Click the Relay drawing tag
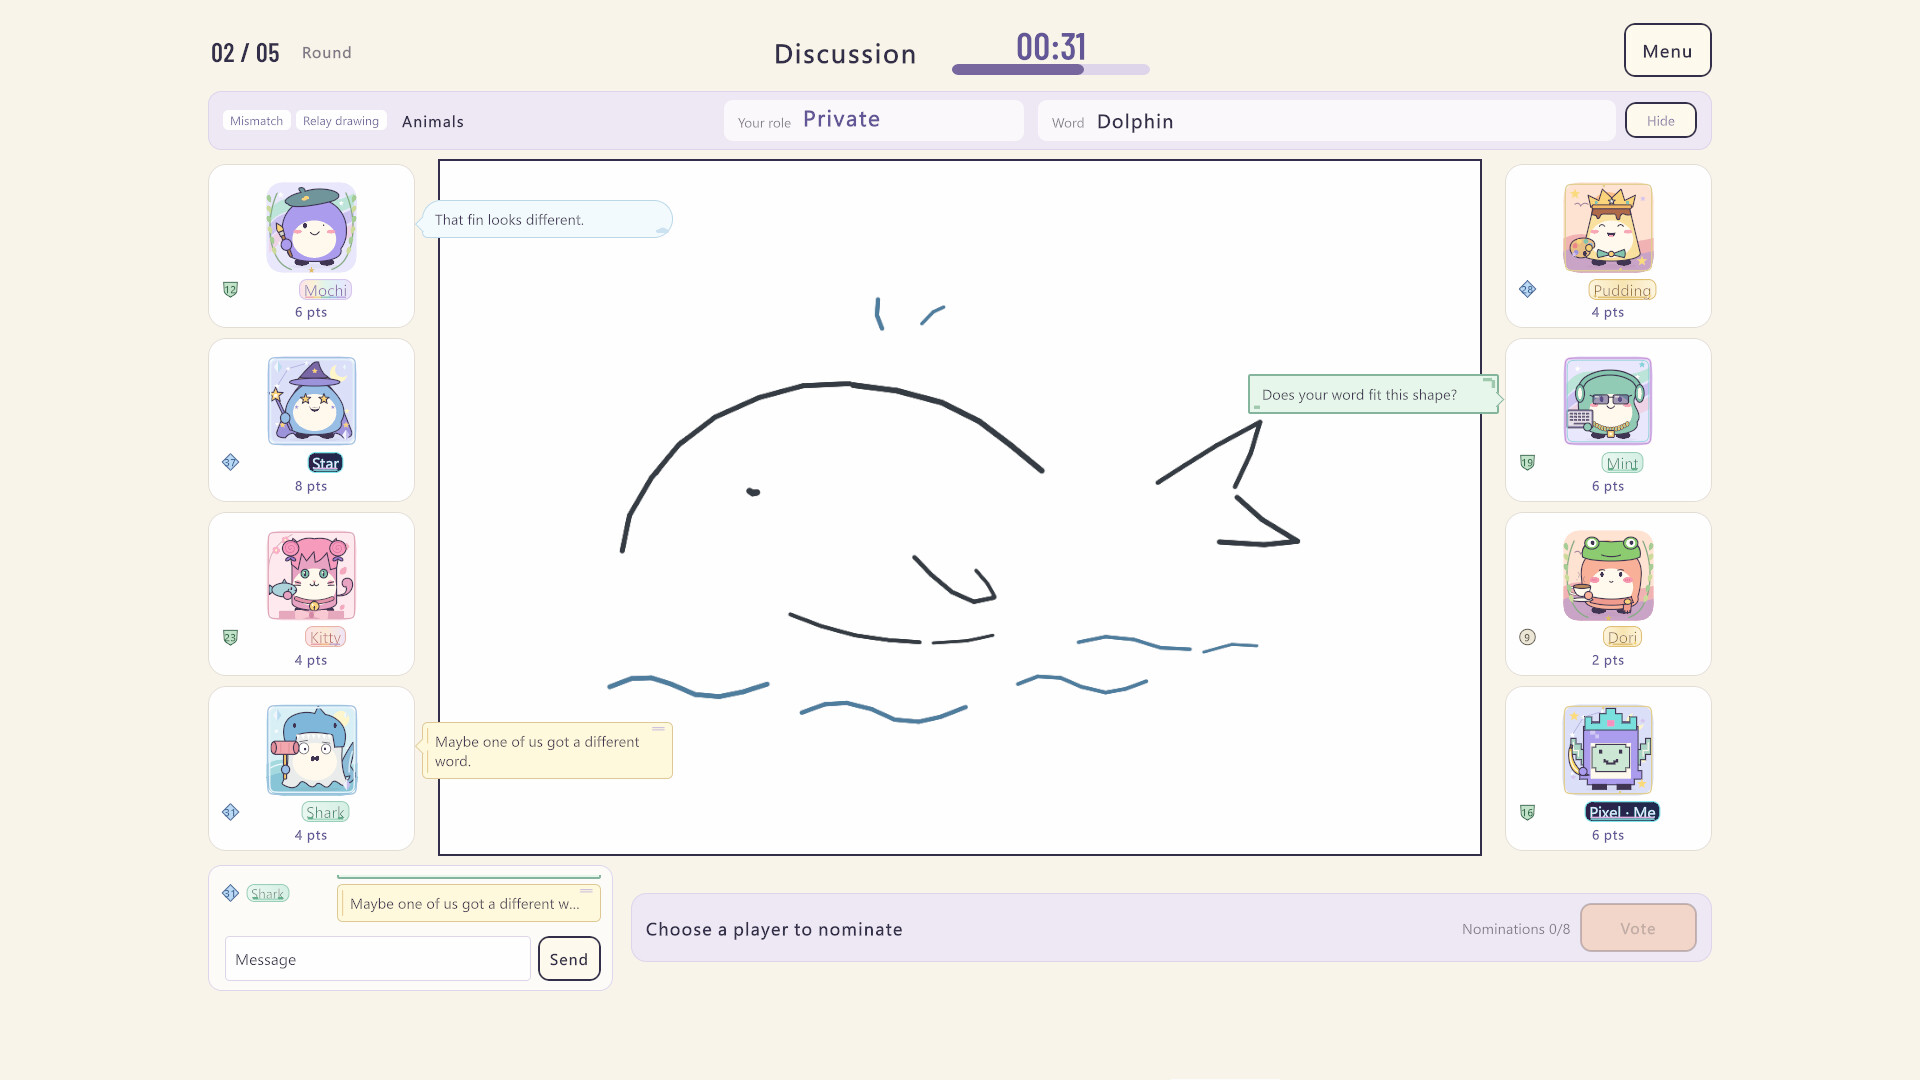Image resolution: width=1920 pixels, height=1080 pixels. [341, 121]
